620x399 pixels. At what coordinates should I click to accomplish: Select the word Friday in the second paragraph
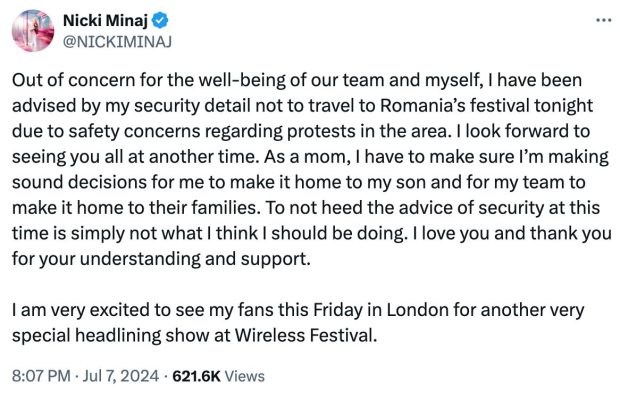click(x=338, y=310)
